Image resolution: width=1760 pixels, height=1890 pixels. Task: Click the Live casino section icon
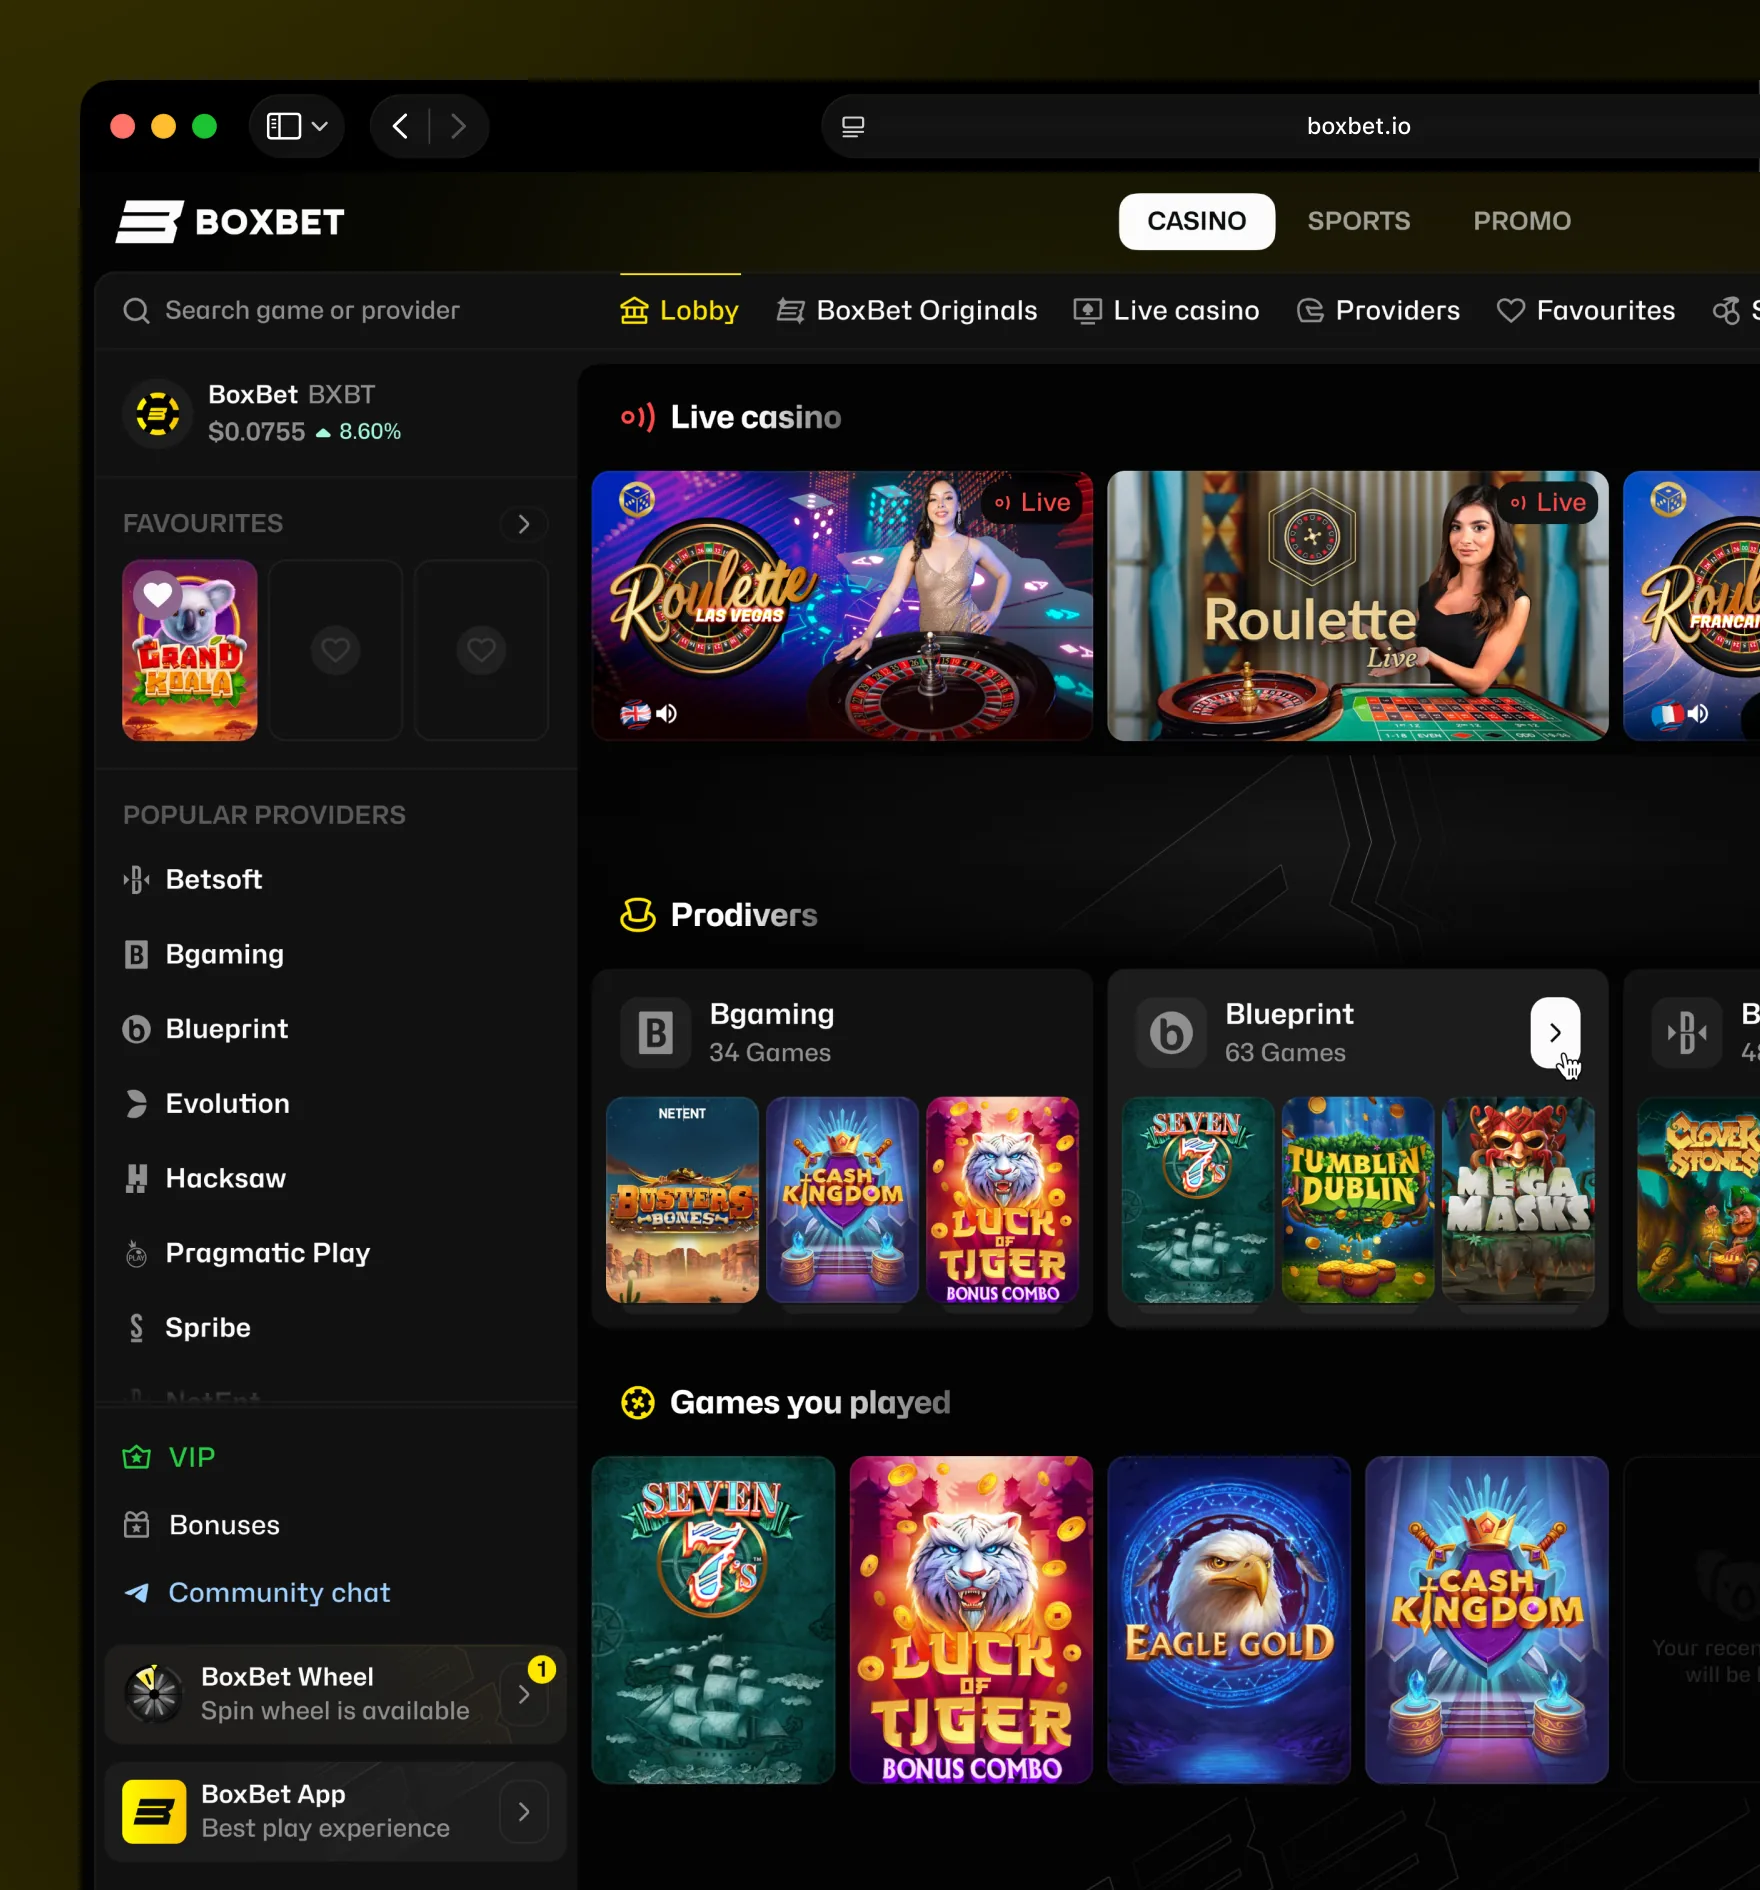coord(638,417)
